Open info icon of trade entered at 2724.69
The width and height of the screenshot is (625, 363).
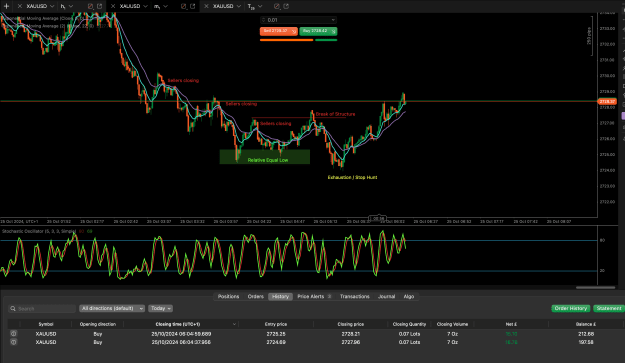pos(14,342)
